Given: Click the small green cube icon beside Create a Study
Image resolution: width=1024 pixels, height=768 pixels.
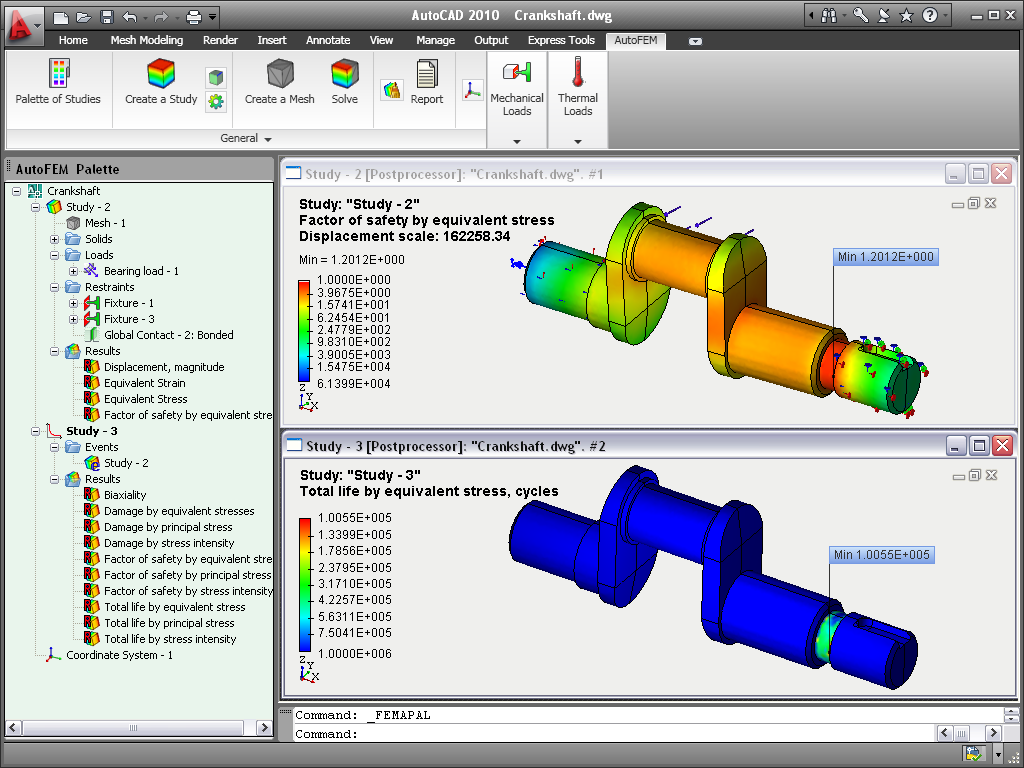Looking at the screenshot, I should tap(216, 78).
